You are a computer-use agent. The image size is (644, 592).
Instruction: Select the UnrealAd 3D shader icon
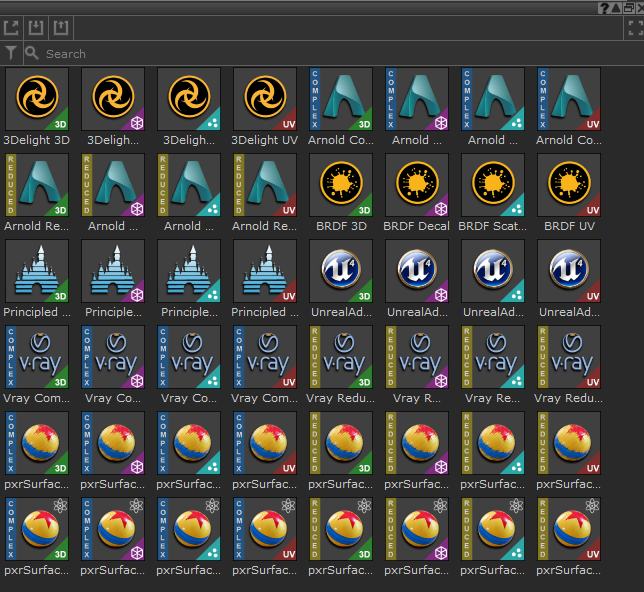point(341,271)
